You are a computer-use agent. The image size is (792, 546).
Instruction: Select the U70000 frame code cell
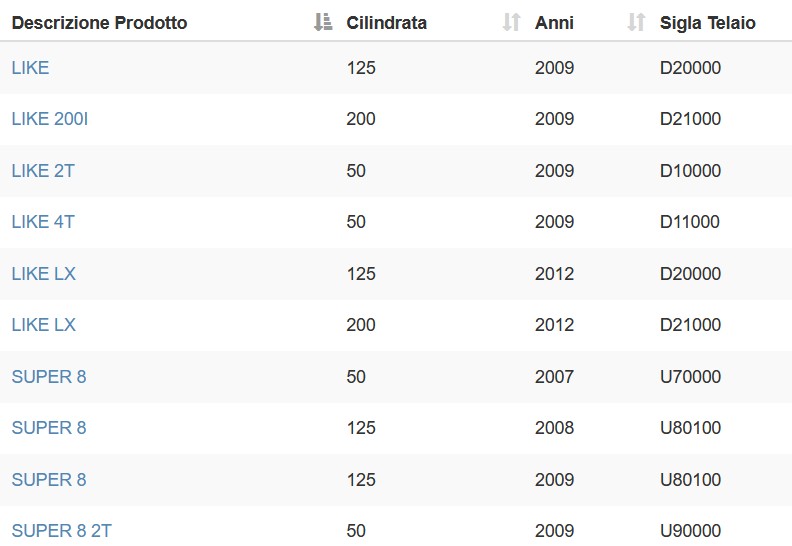pyautogui.click(x=690, y=377)
